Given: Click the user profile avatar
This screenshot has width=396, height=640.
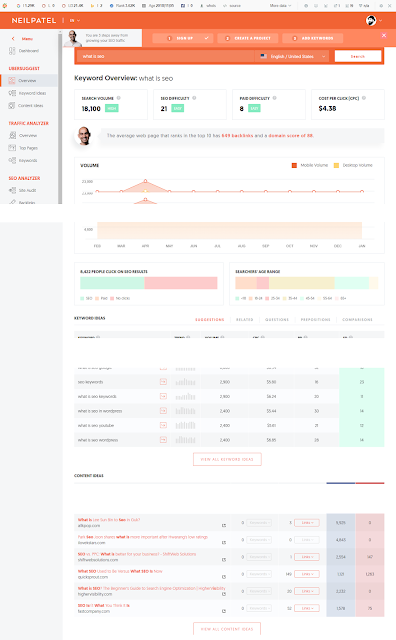Looking at the screenshot, I should pos(371,20).
